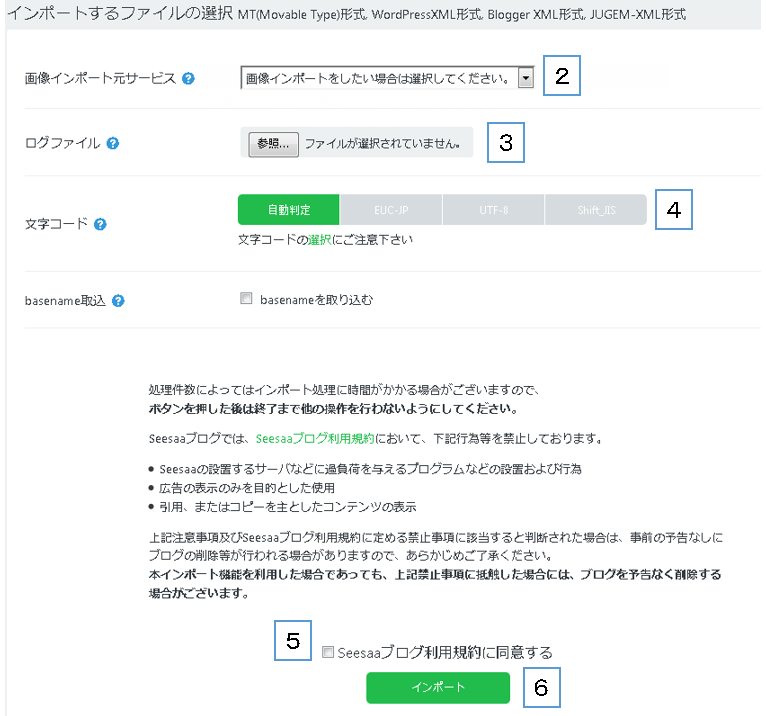Enable the basenameを取り込む checkbox
This screenshot has width=766, height=716.
pos(246,298)
